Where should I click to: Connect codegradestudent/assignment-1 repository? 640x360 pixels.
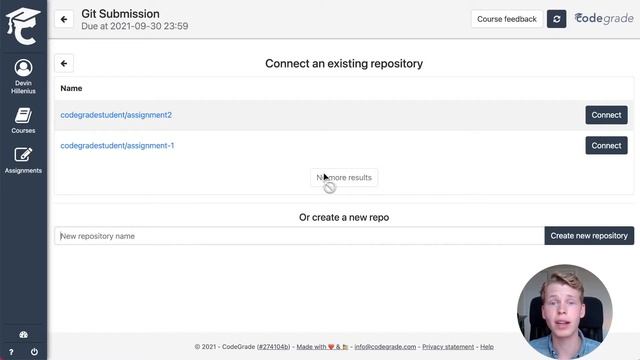pyautogui.click(x=606, y=146)
